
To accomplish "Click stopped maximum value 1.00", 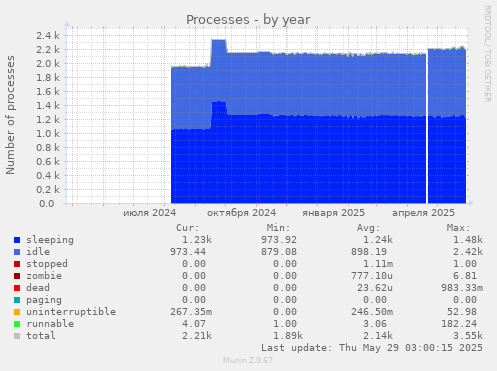I will [465, 264].
